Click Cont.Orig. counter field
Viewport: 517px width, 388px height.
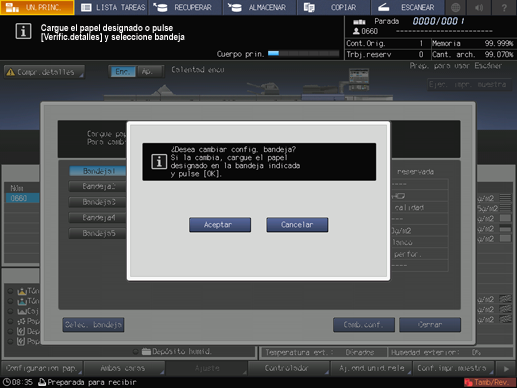click(387, 43)
